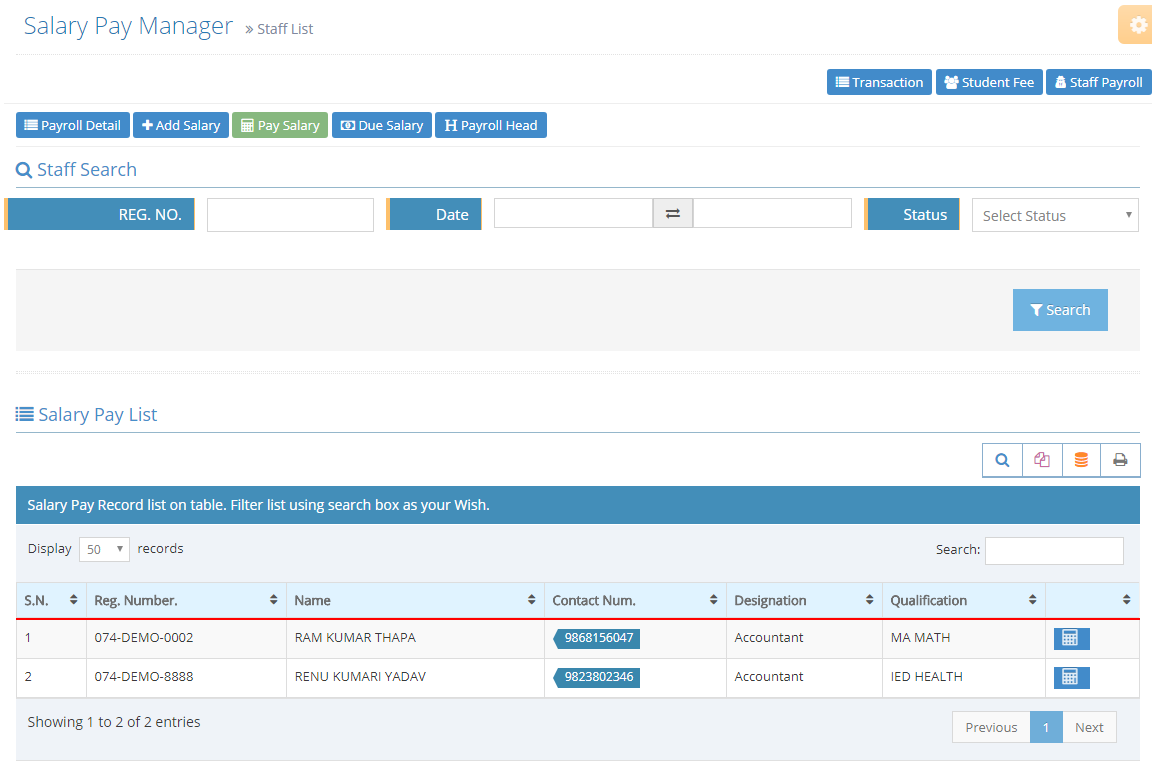
Task: Click the magnifier icon above the table
Action: click(x=1002, y=460)
